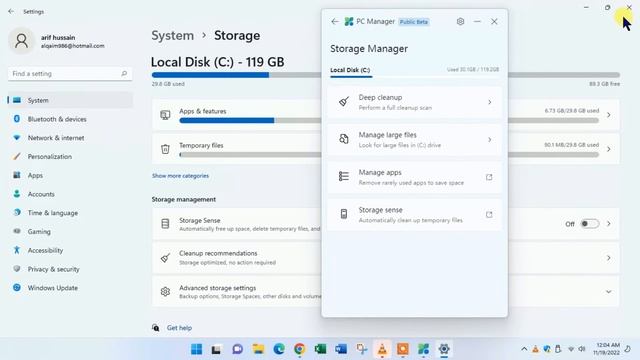Open Deep cleanup chevron arrow
This screenshot has width=640, height=360.
click(489, 102)
